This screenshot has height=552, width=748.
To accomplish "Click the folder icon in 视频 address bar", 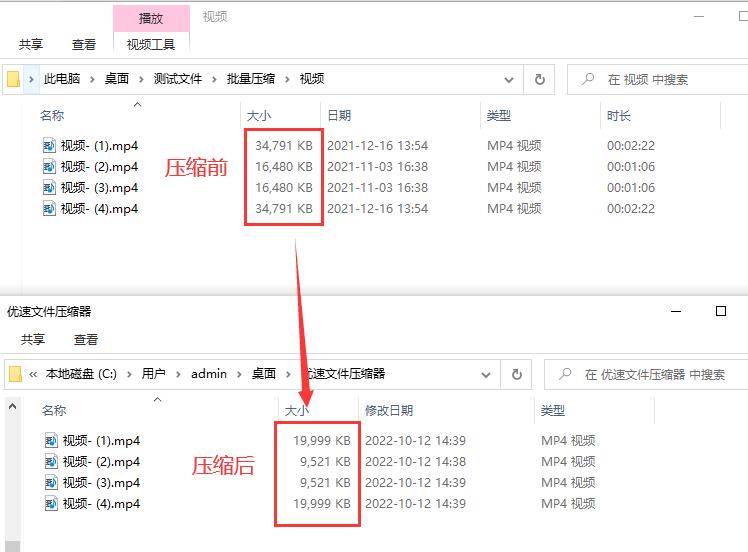I will (13, 79).
